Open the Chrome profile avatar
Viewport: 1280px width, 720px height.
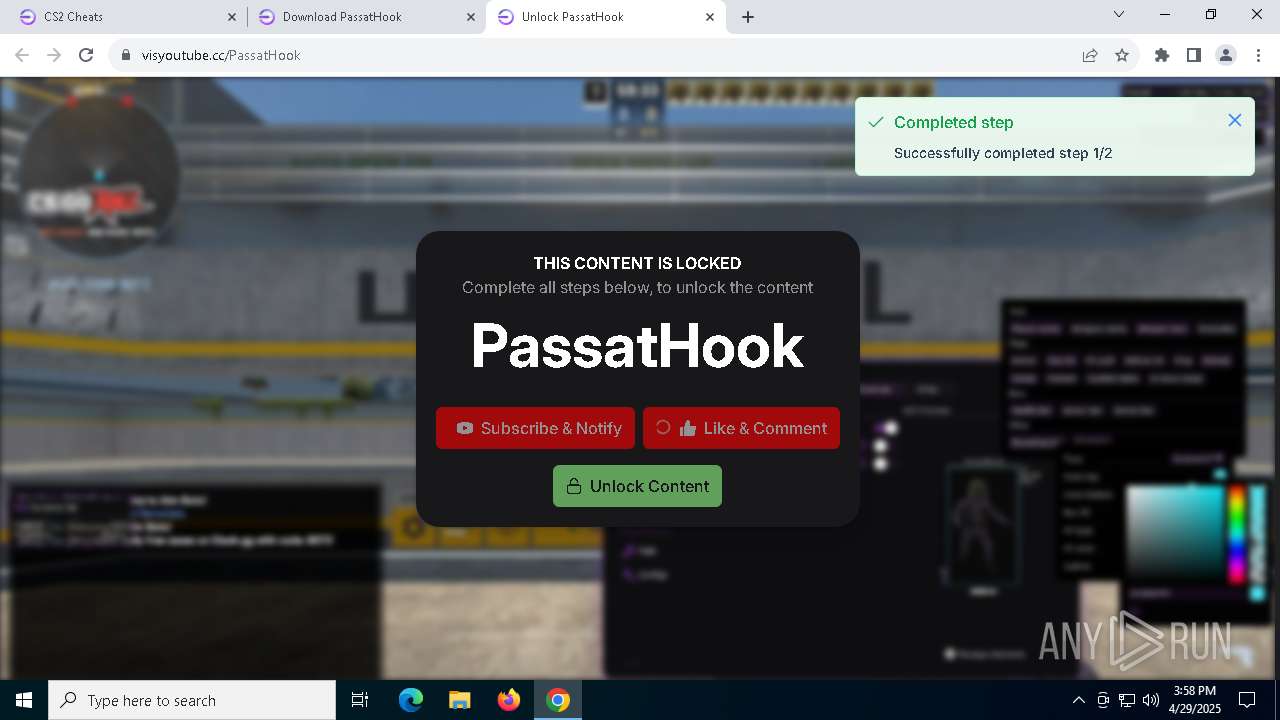[1226, 55]
